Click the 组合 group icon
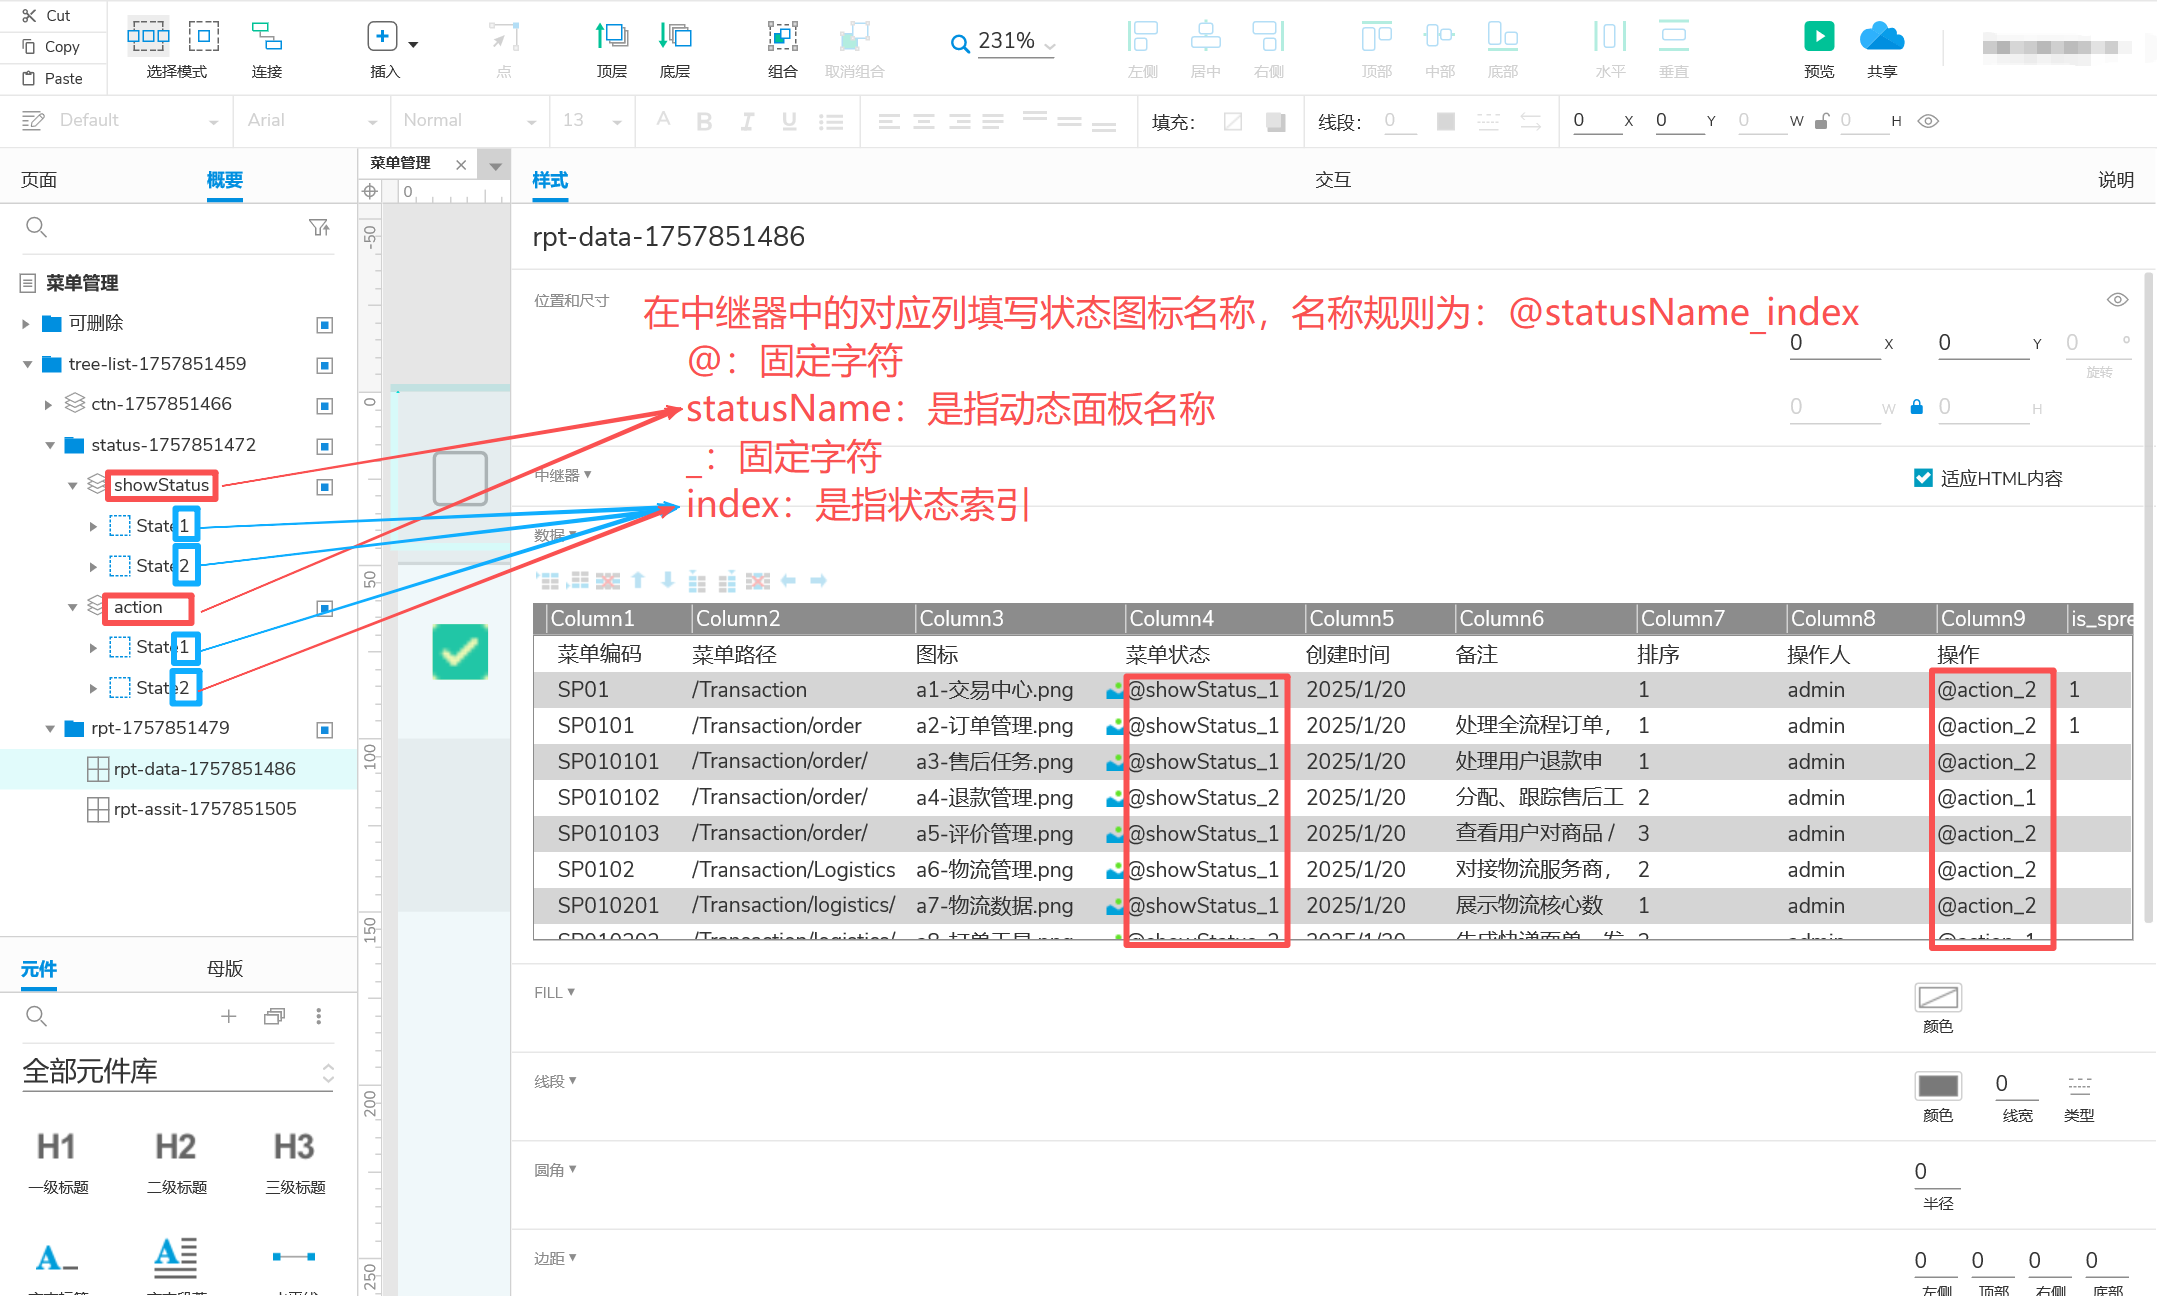Viewport: 2157px width, 1296px height. tap(783, 37)
